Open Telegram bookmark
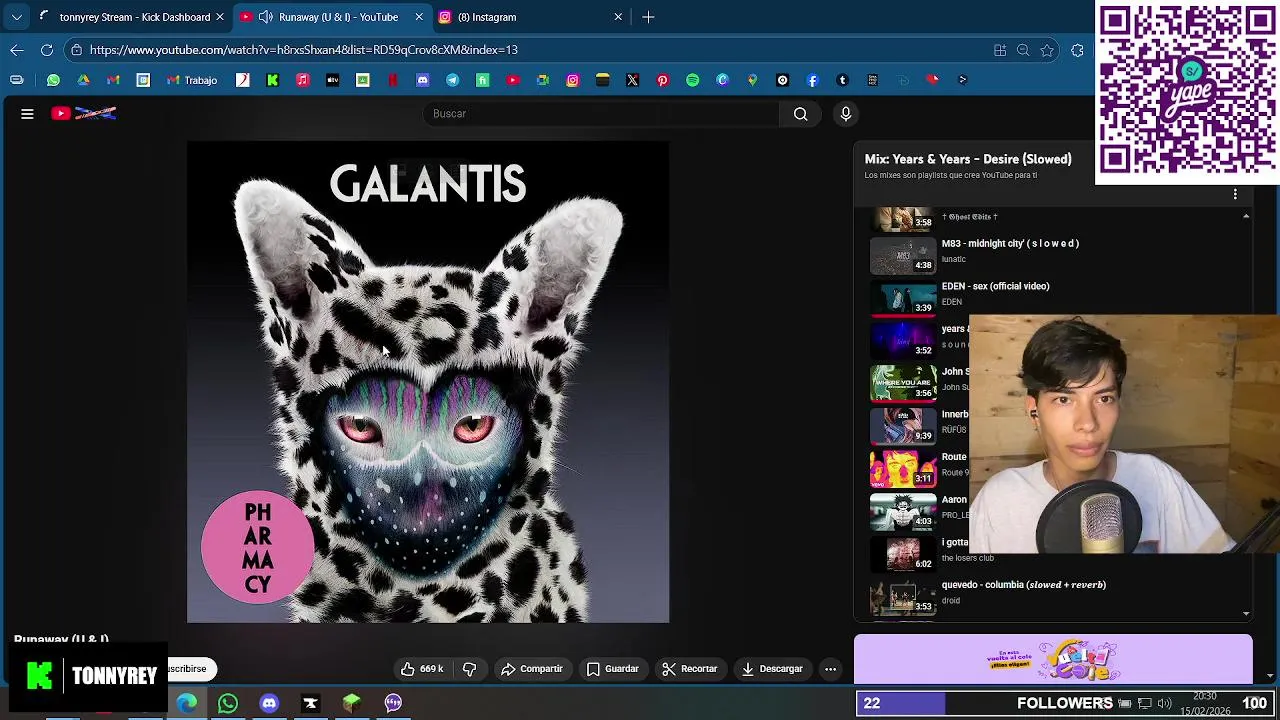This screenshot has width=1280, height=720. 452,80
